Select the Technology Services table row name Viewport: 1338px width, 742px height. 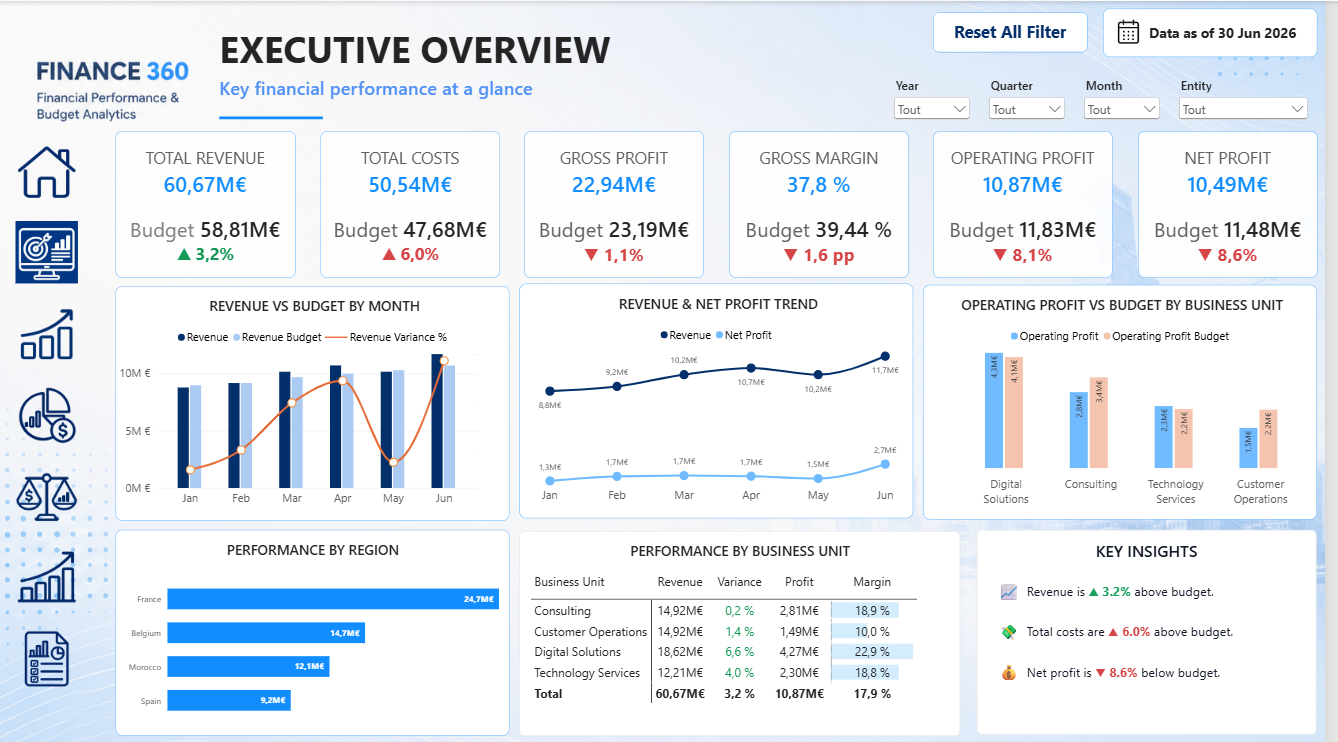[587, 673]
